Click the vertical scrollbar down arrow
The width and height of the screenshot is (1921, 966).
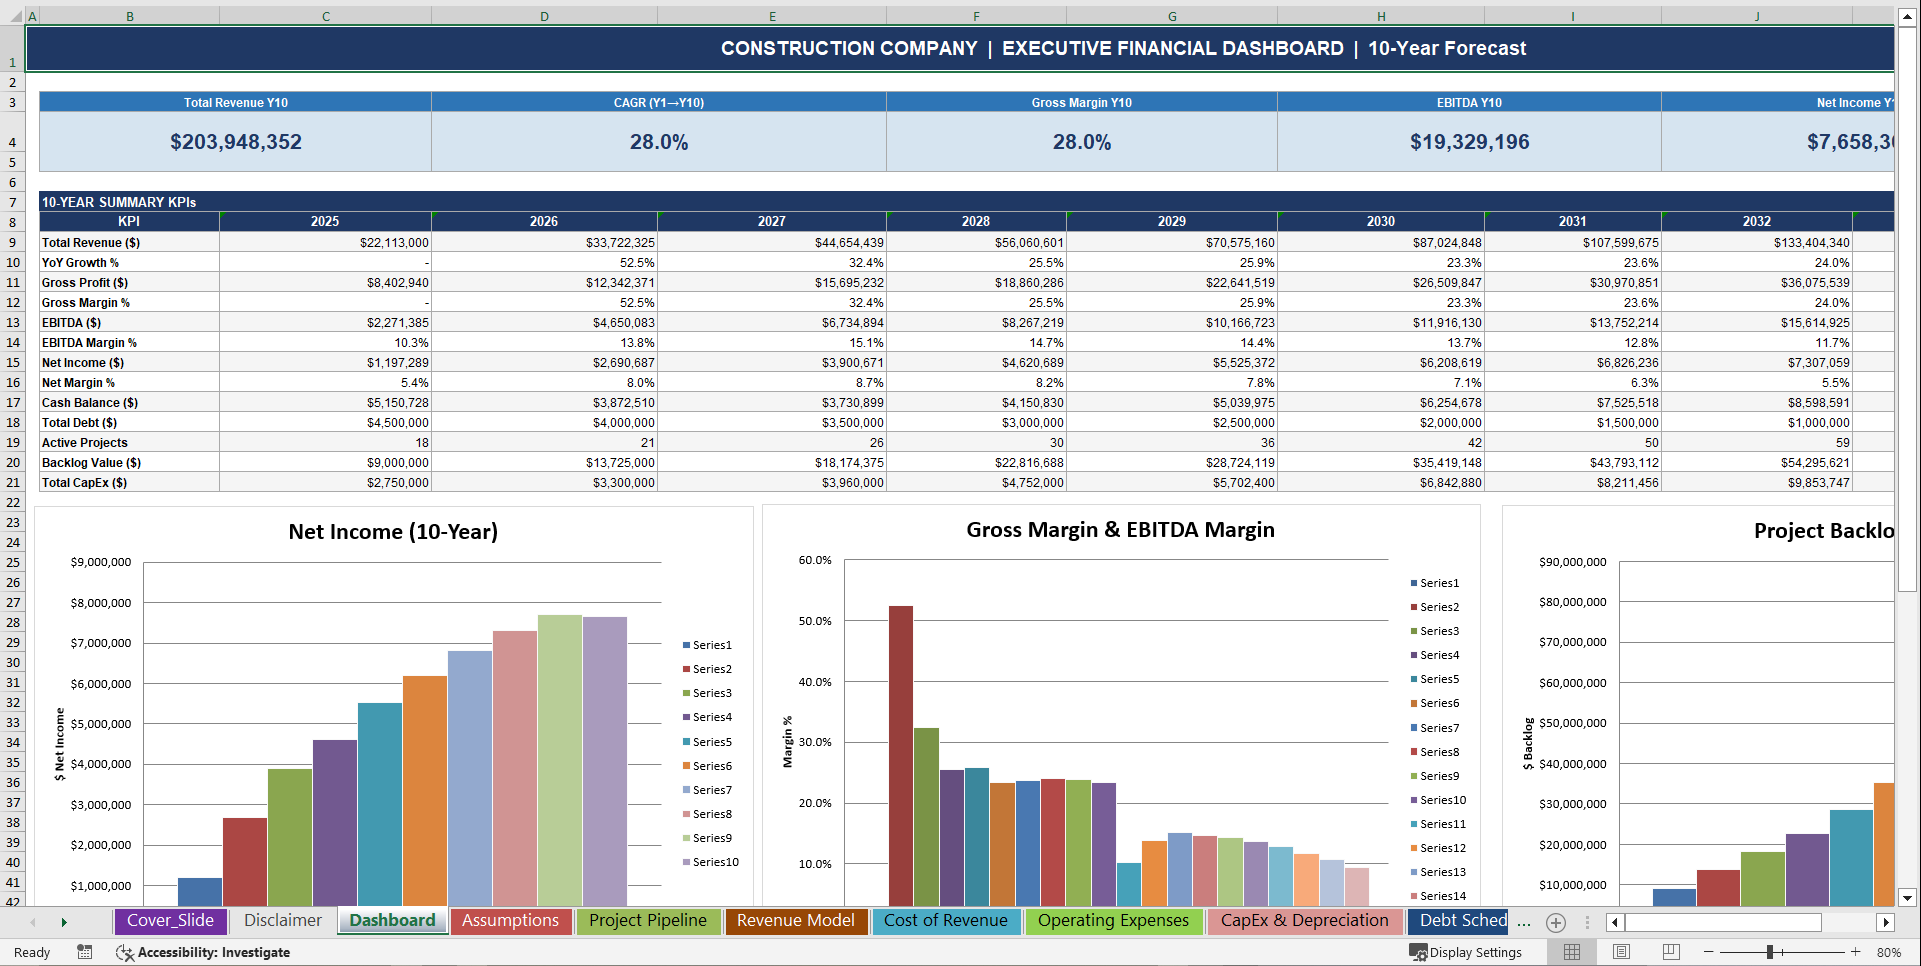1906,898
